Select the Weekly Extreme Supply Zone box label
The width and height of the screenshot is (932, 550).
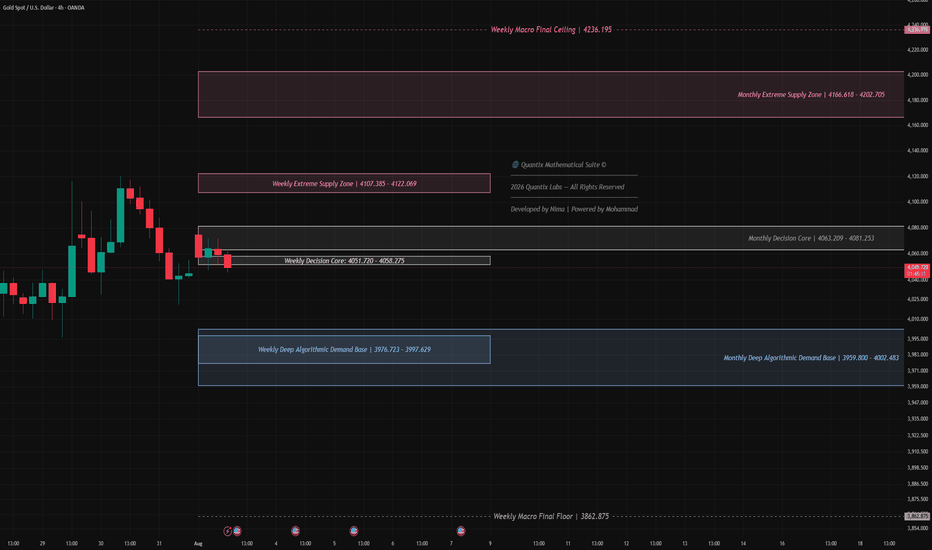(x=344, y=184)
